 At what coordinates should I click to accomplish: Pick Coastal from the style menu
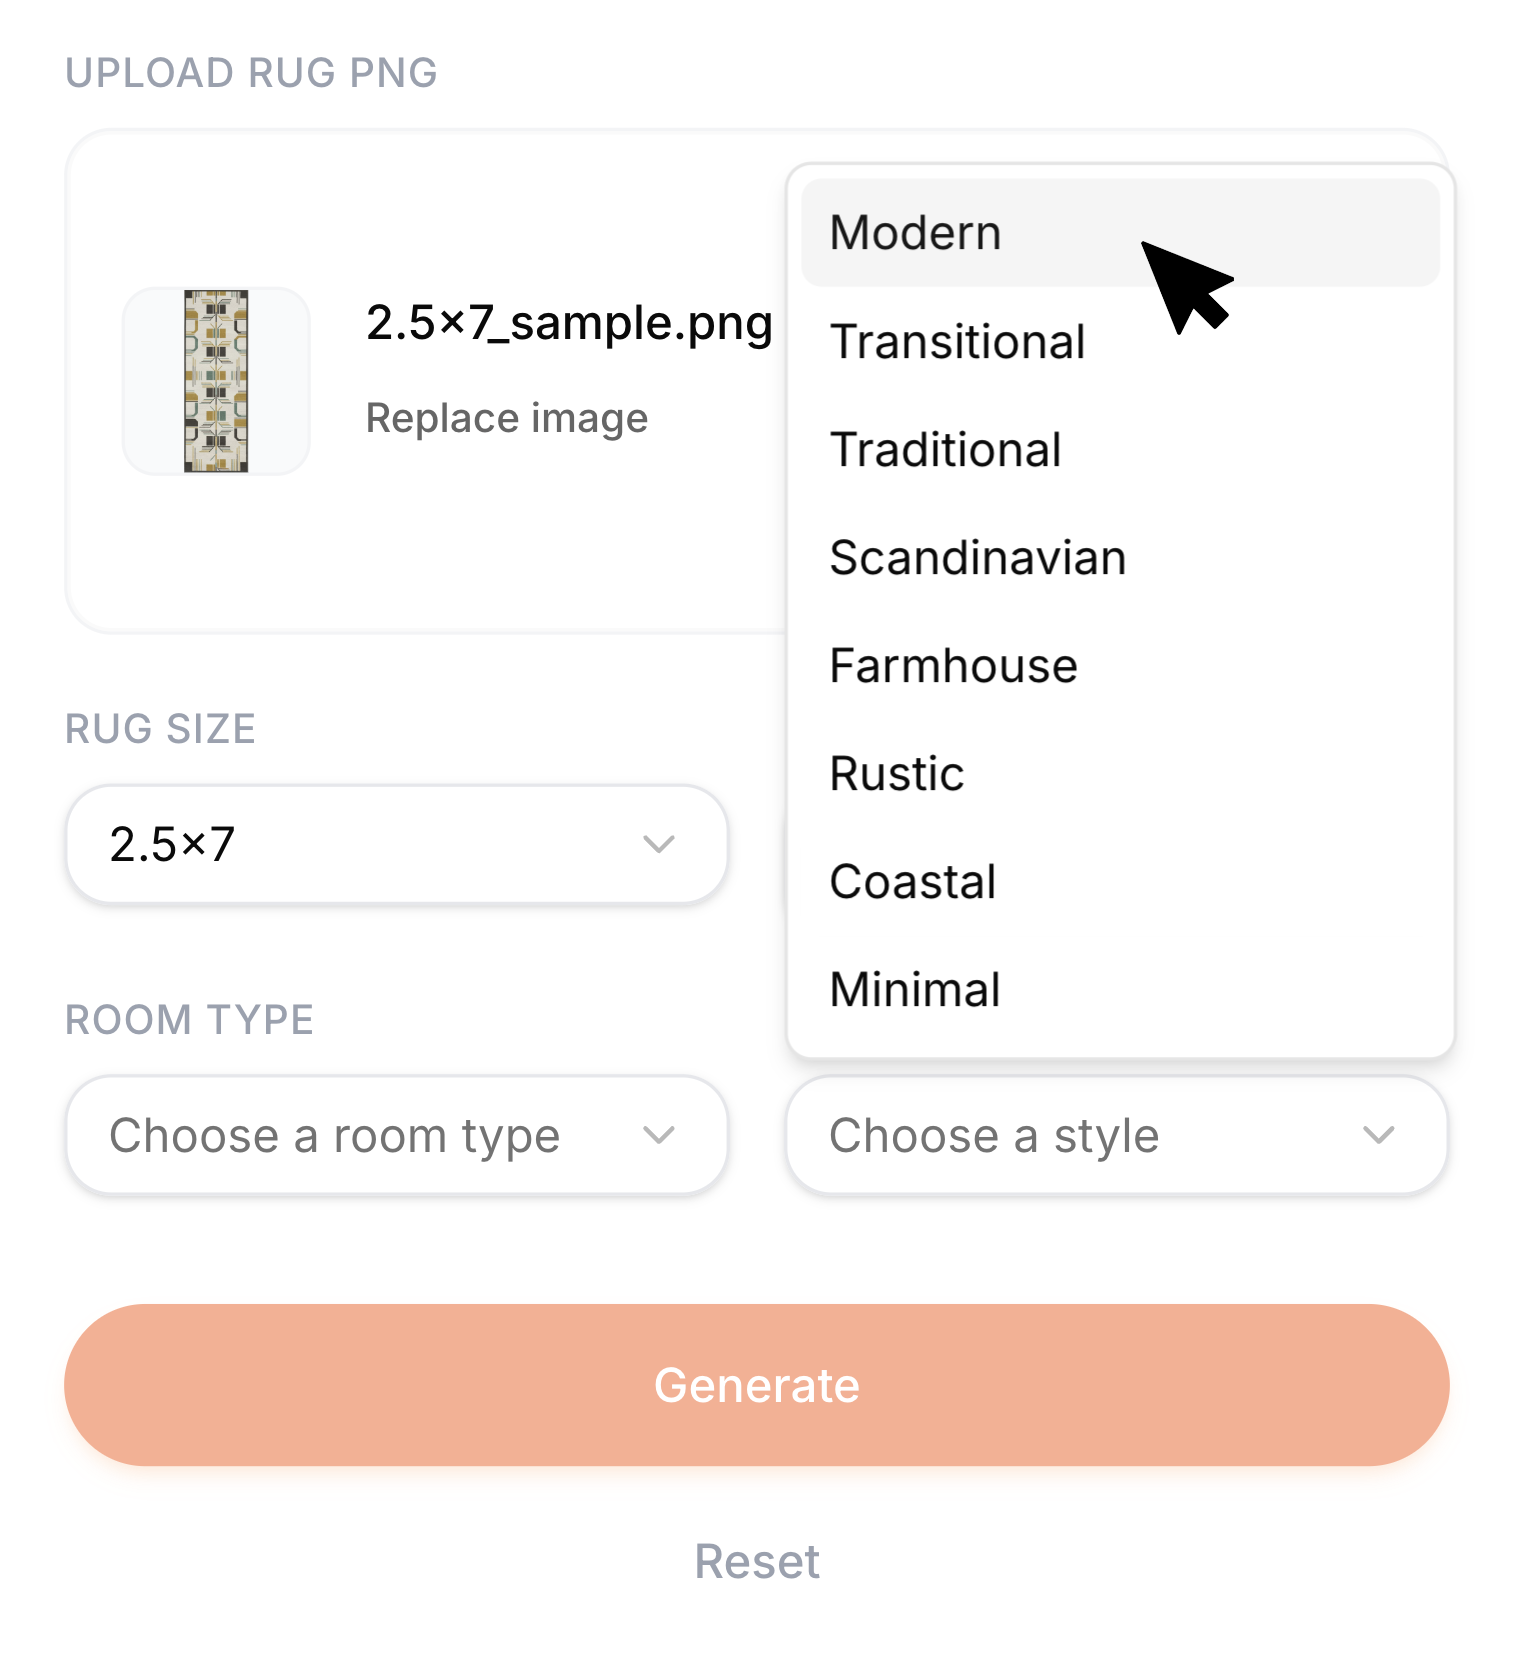coord(912,882)
